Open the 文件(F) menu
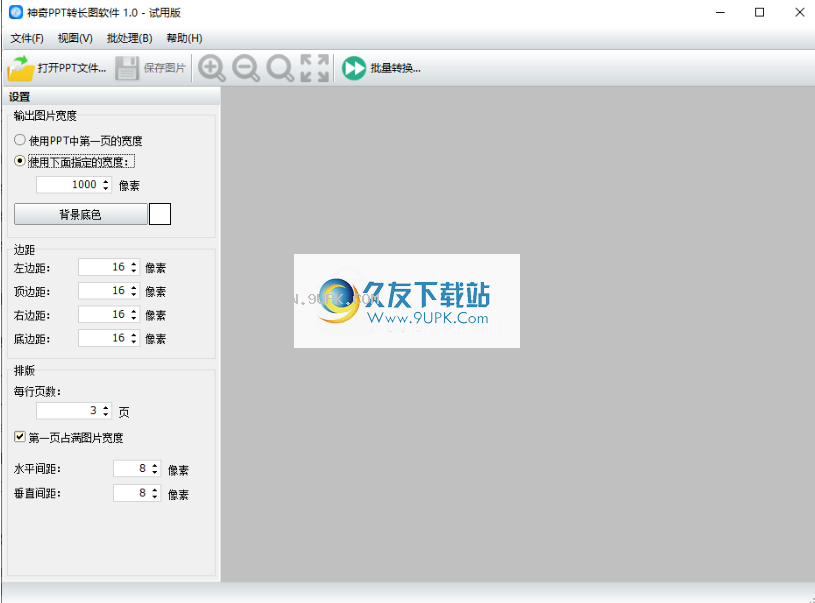This screenshot has height=603, width=815. [x=27, y=38]
